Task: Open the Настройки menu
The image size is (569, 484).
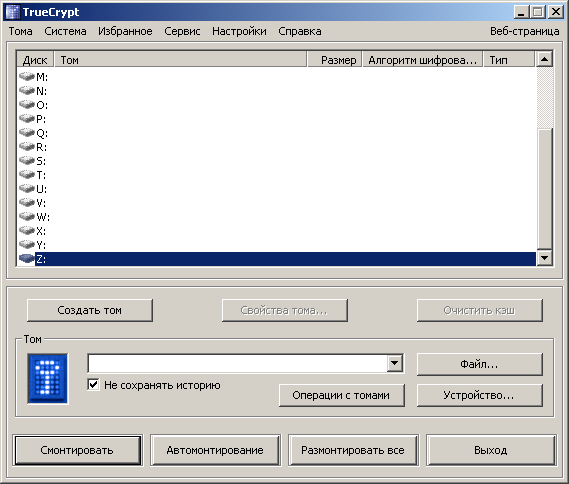Action: [239, 31]
